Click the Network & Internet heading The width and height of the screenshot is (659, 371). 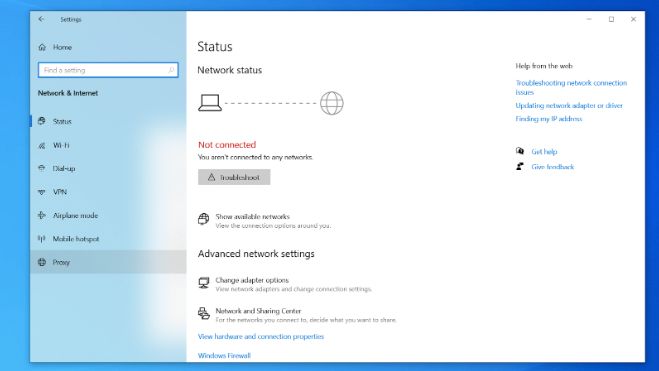tap(68, 93)
